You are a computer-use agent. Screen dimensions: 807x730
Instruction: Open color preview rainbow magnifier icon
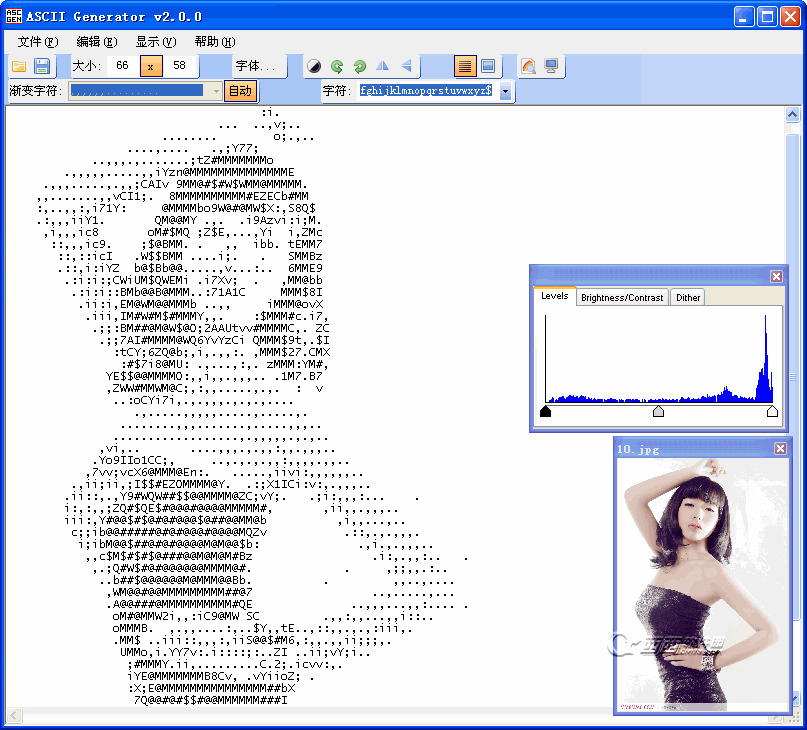pos(528,66)
